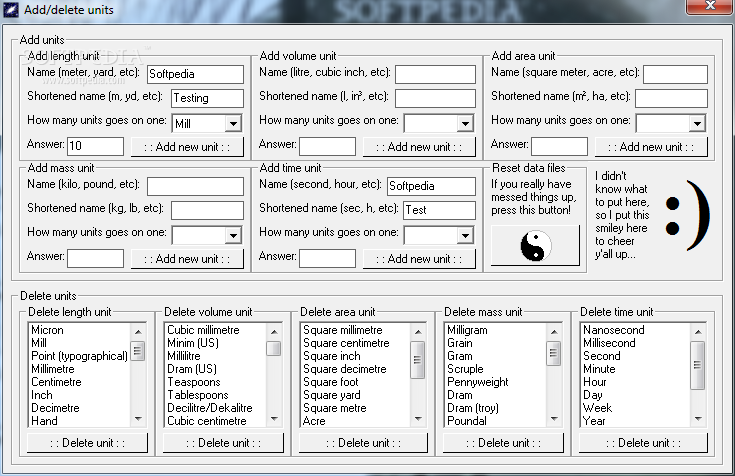Open the length unit 'Mill' dropdown

[233, 123]
